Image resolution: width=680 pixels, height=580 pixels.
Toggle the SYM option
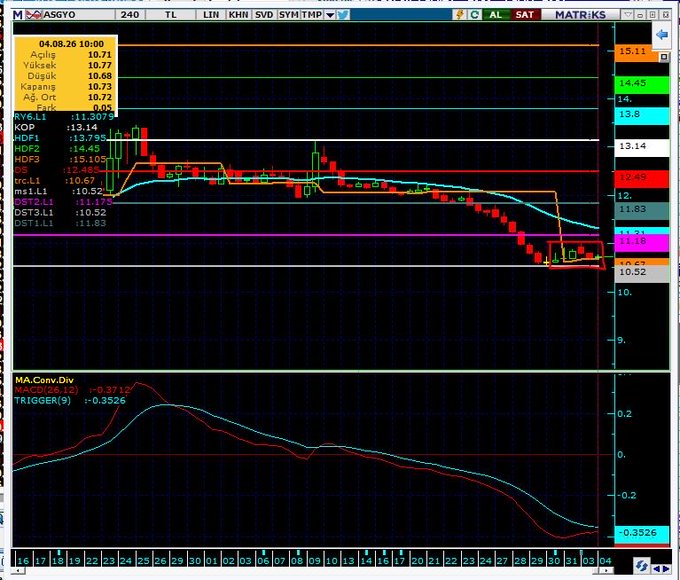[288, 15]
